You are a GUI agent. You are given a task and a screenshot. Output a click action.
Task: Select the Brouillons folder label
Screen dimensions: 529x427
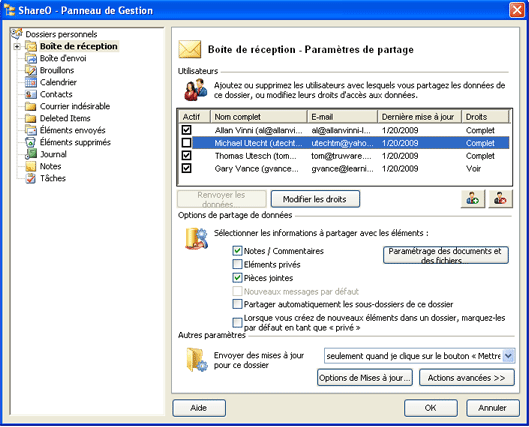[x=57, y=70]
